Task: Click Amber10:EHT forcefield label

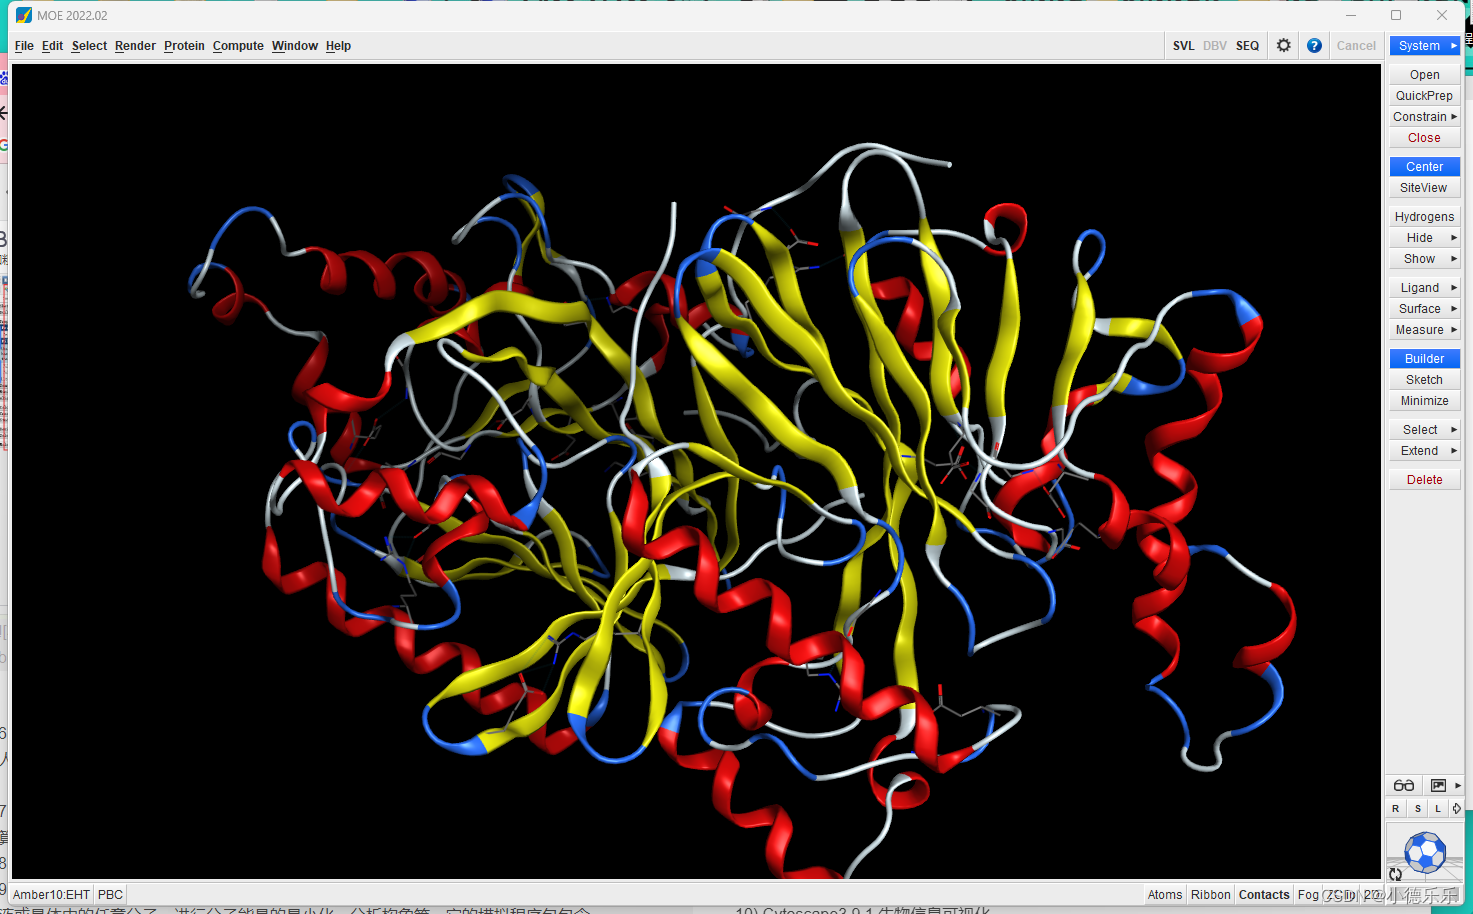Action: click(x=52, y=895)
